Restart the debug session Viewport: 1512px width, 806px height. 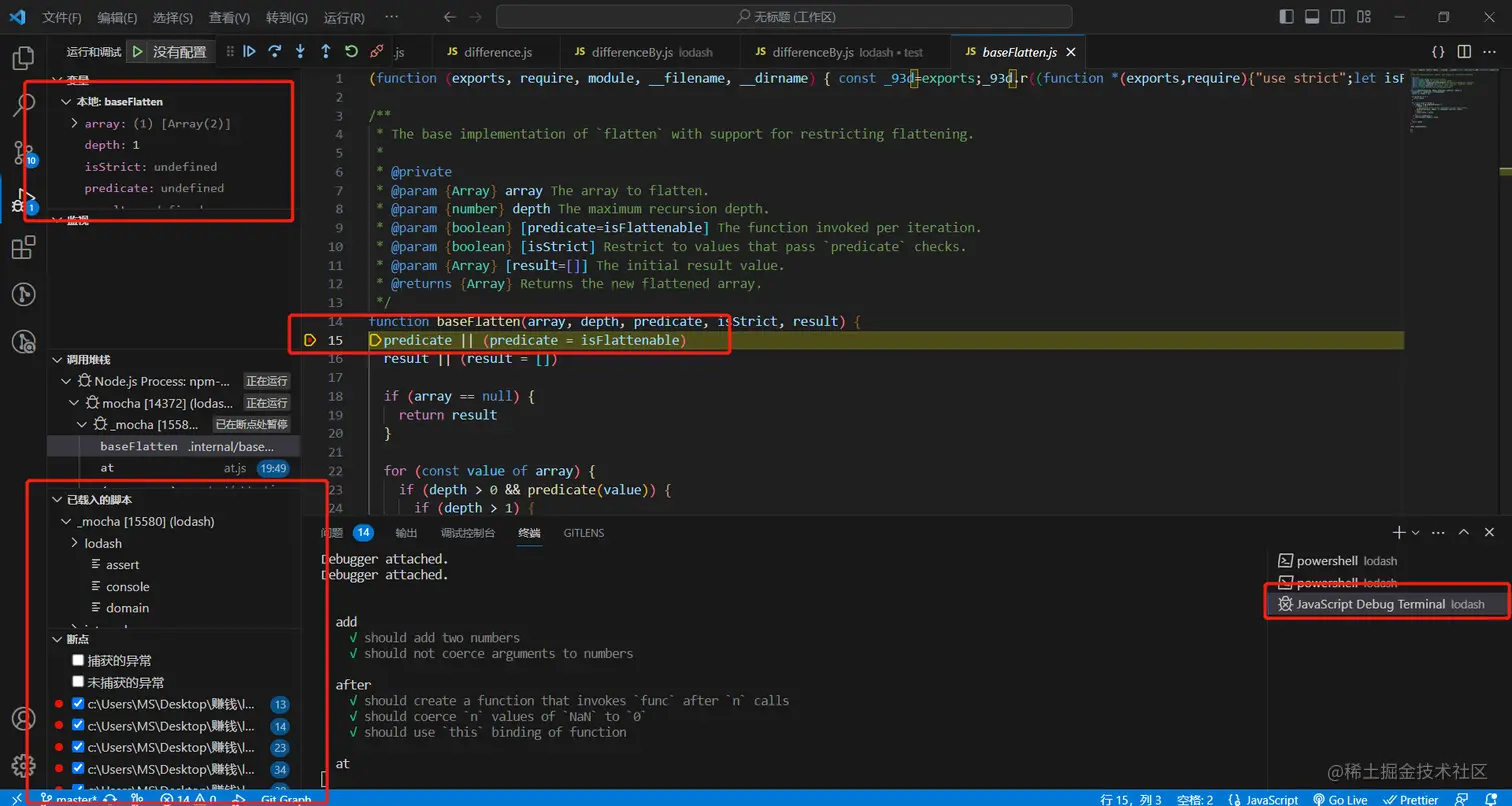coord(351,52)
